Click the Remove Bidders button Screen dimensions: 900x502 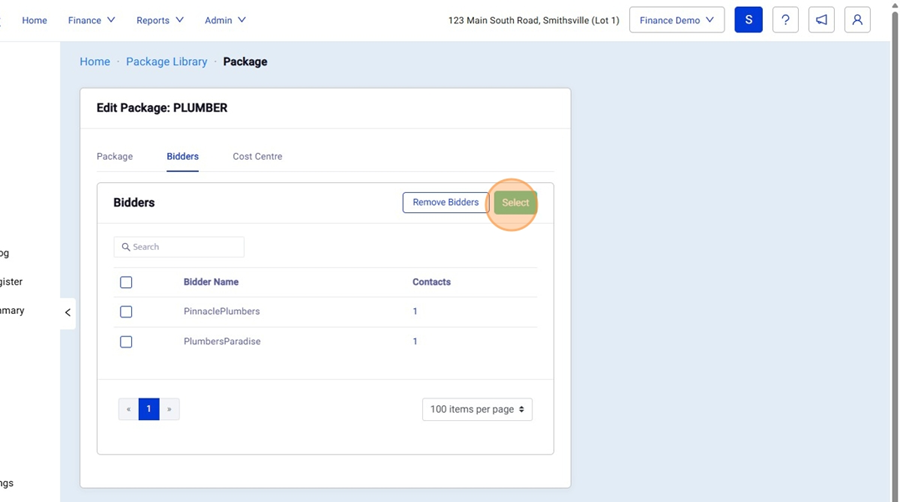point(445,203)
